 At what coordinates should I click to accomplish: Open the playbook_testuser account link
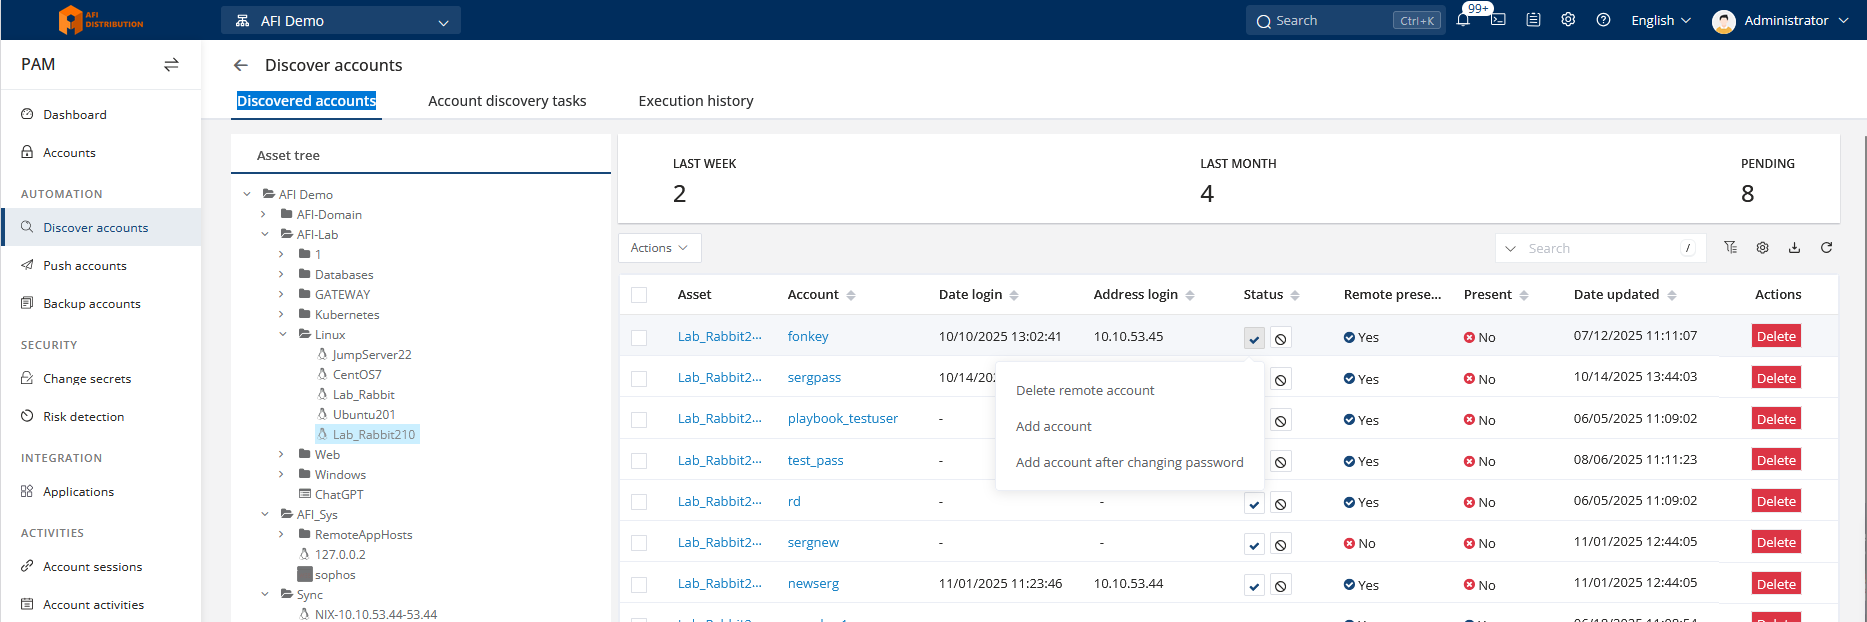[842, 419]
